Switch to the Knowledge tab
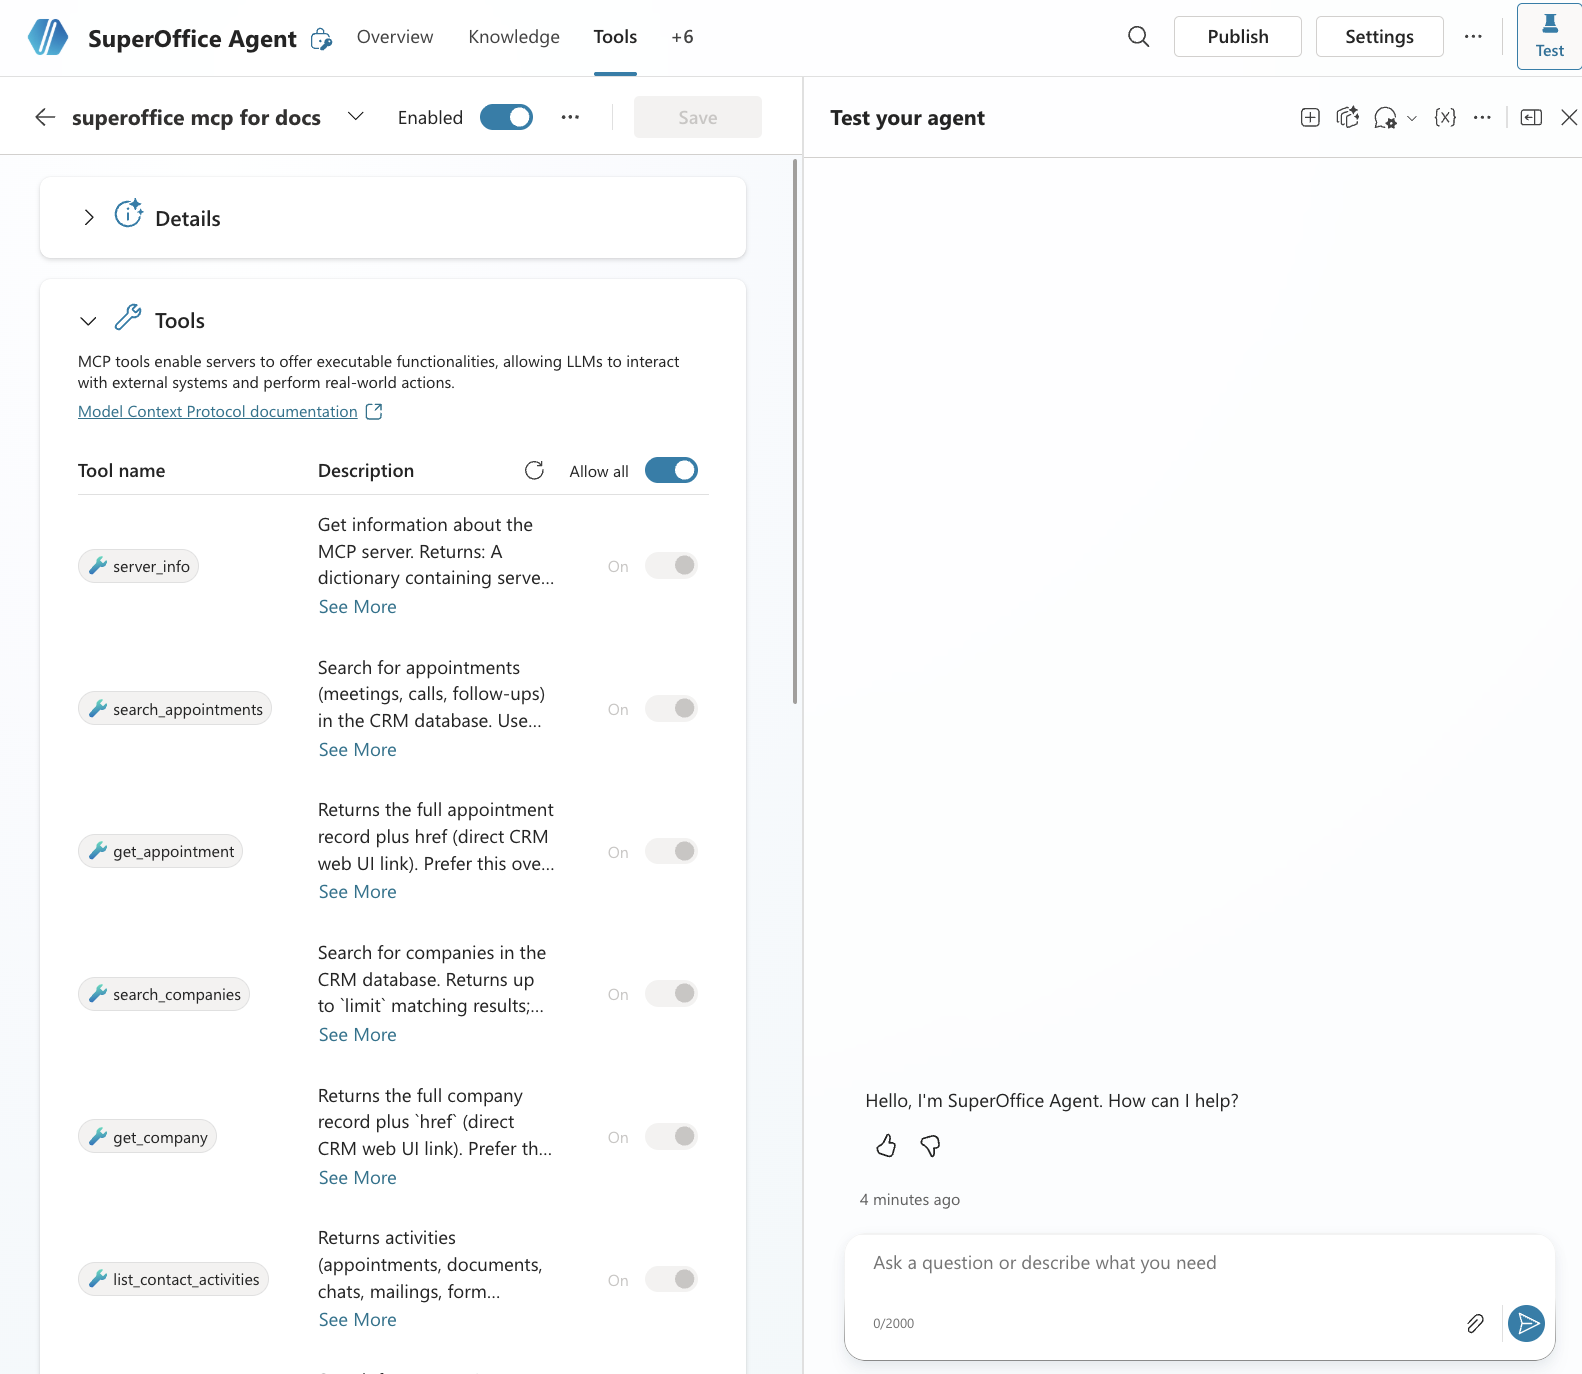Viewport: 1582px width, 1374px height. [514, 37]
